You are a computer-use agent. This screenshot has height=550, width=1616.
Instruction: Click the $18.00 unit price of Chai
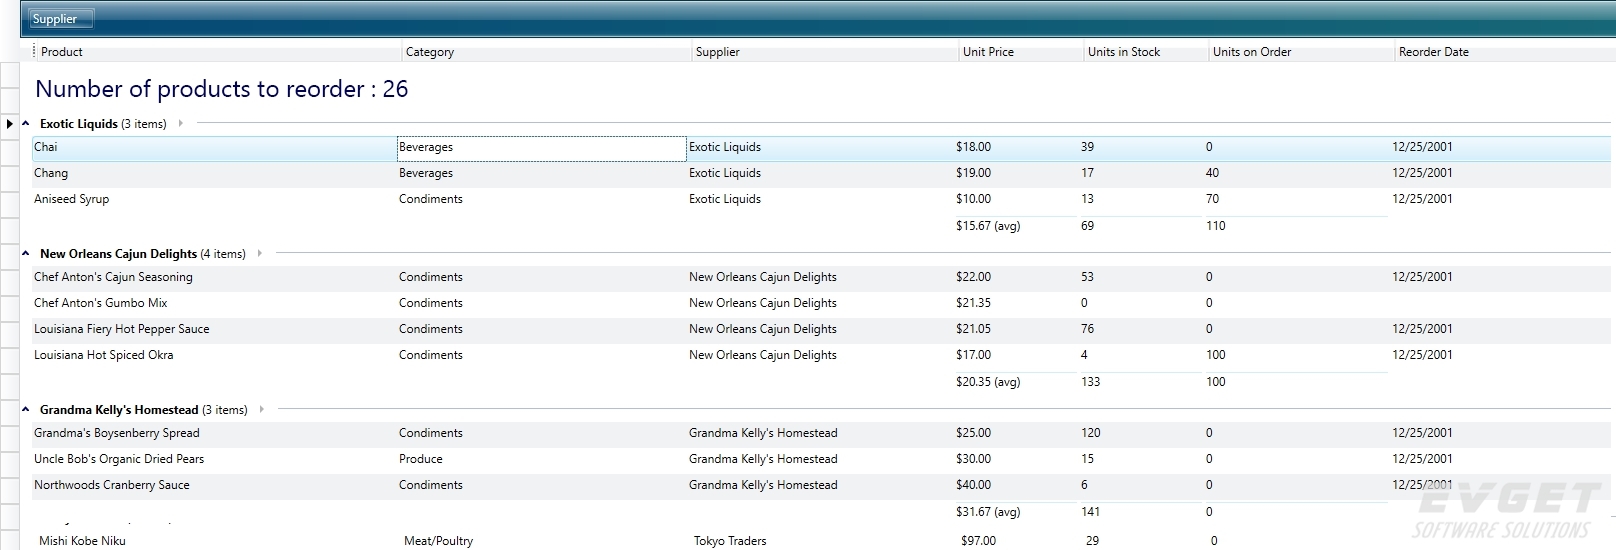973,148
